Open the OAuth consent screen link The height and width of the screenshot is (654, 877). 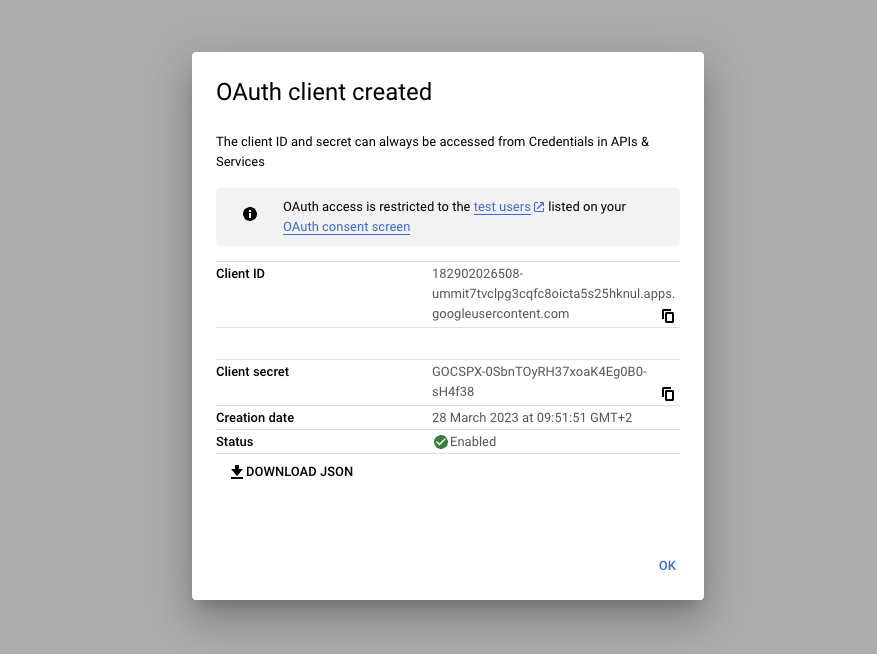(x=346, y=227)
